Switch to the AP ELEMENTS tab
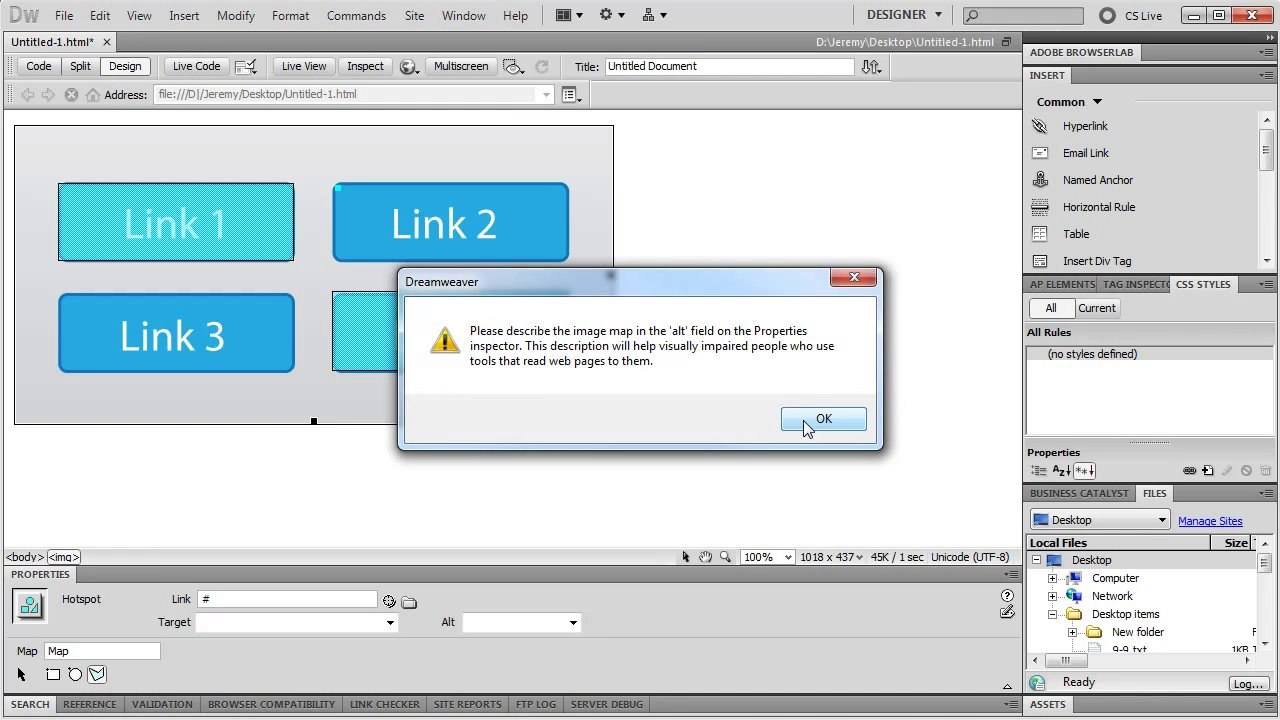The image size is (1280, 720). coord(1062,284)
